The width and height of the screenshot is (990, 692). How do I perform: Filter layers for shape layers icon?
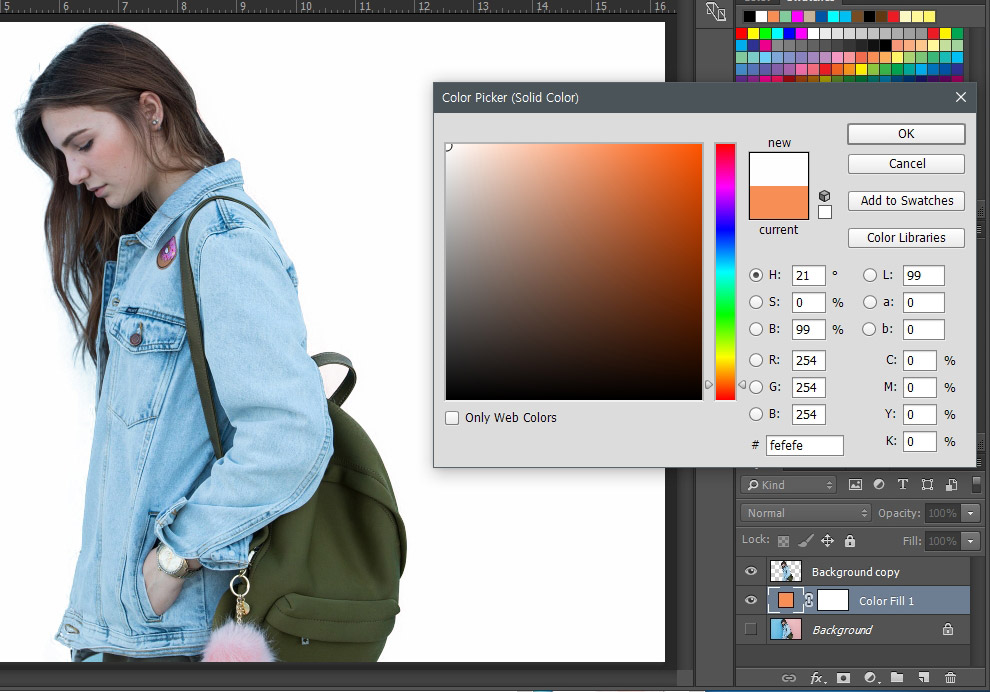tap(927, 484)
